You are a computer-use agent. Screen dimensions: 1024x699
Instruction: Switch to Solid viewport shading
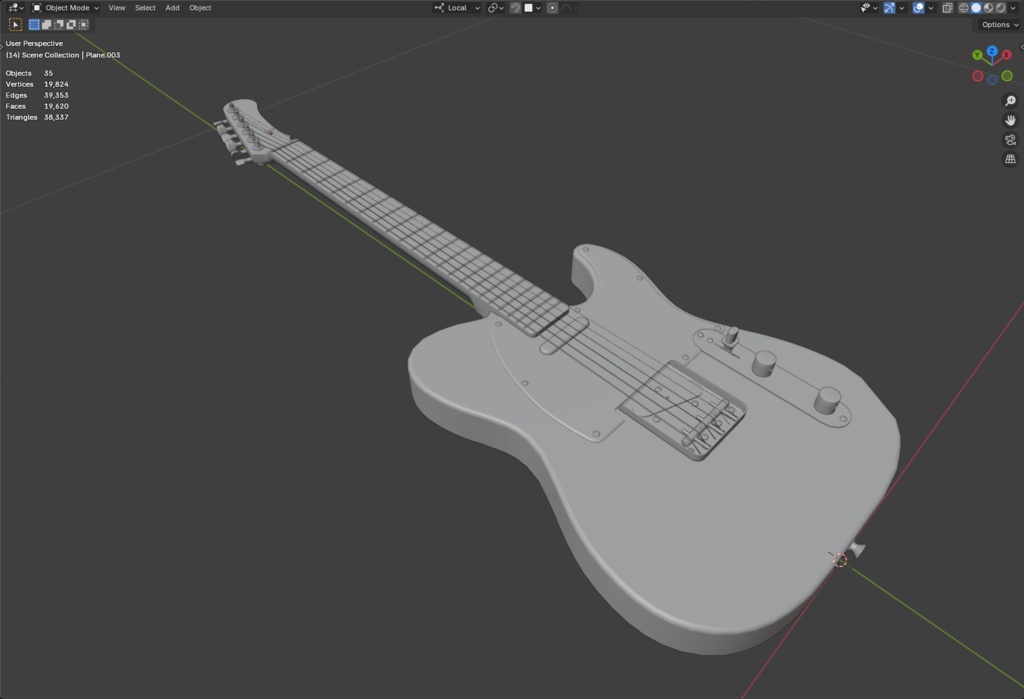pyautogui.click(x=976, y=8)
